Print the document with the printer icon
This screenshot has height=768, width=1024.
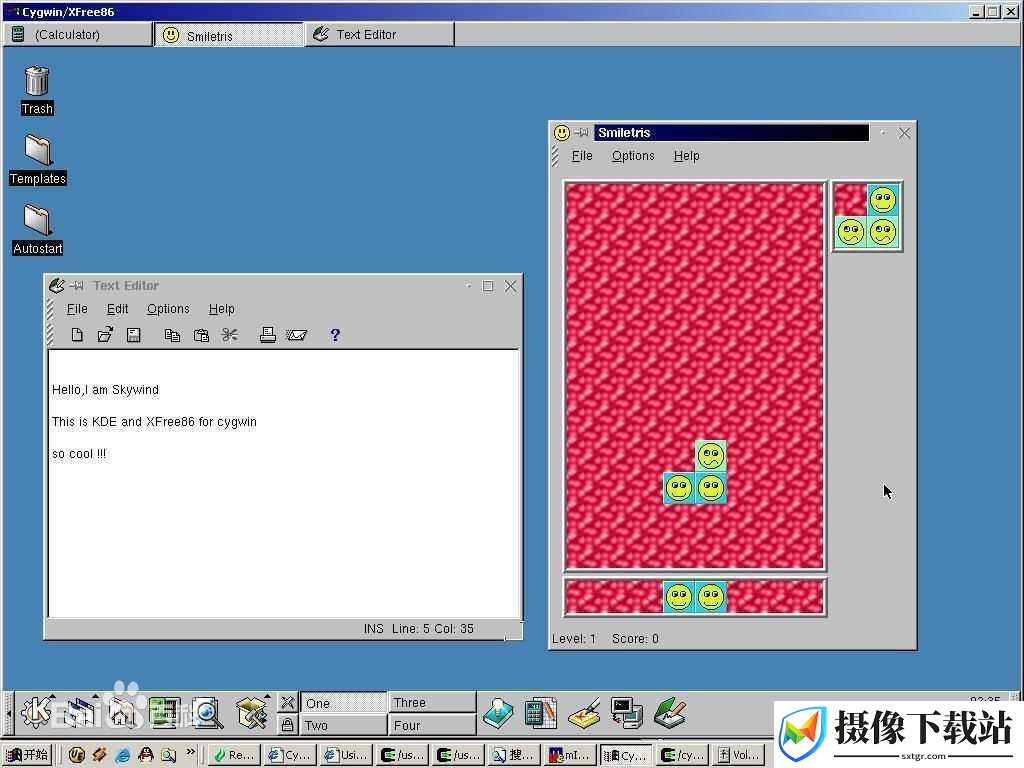[267, 334]
